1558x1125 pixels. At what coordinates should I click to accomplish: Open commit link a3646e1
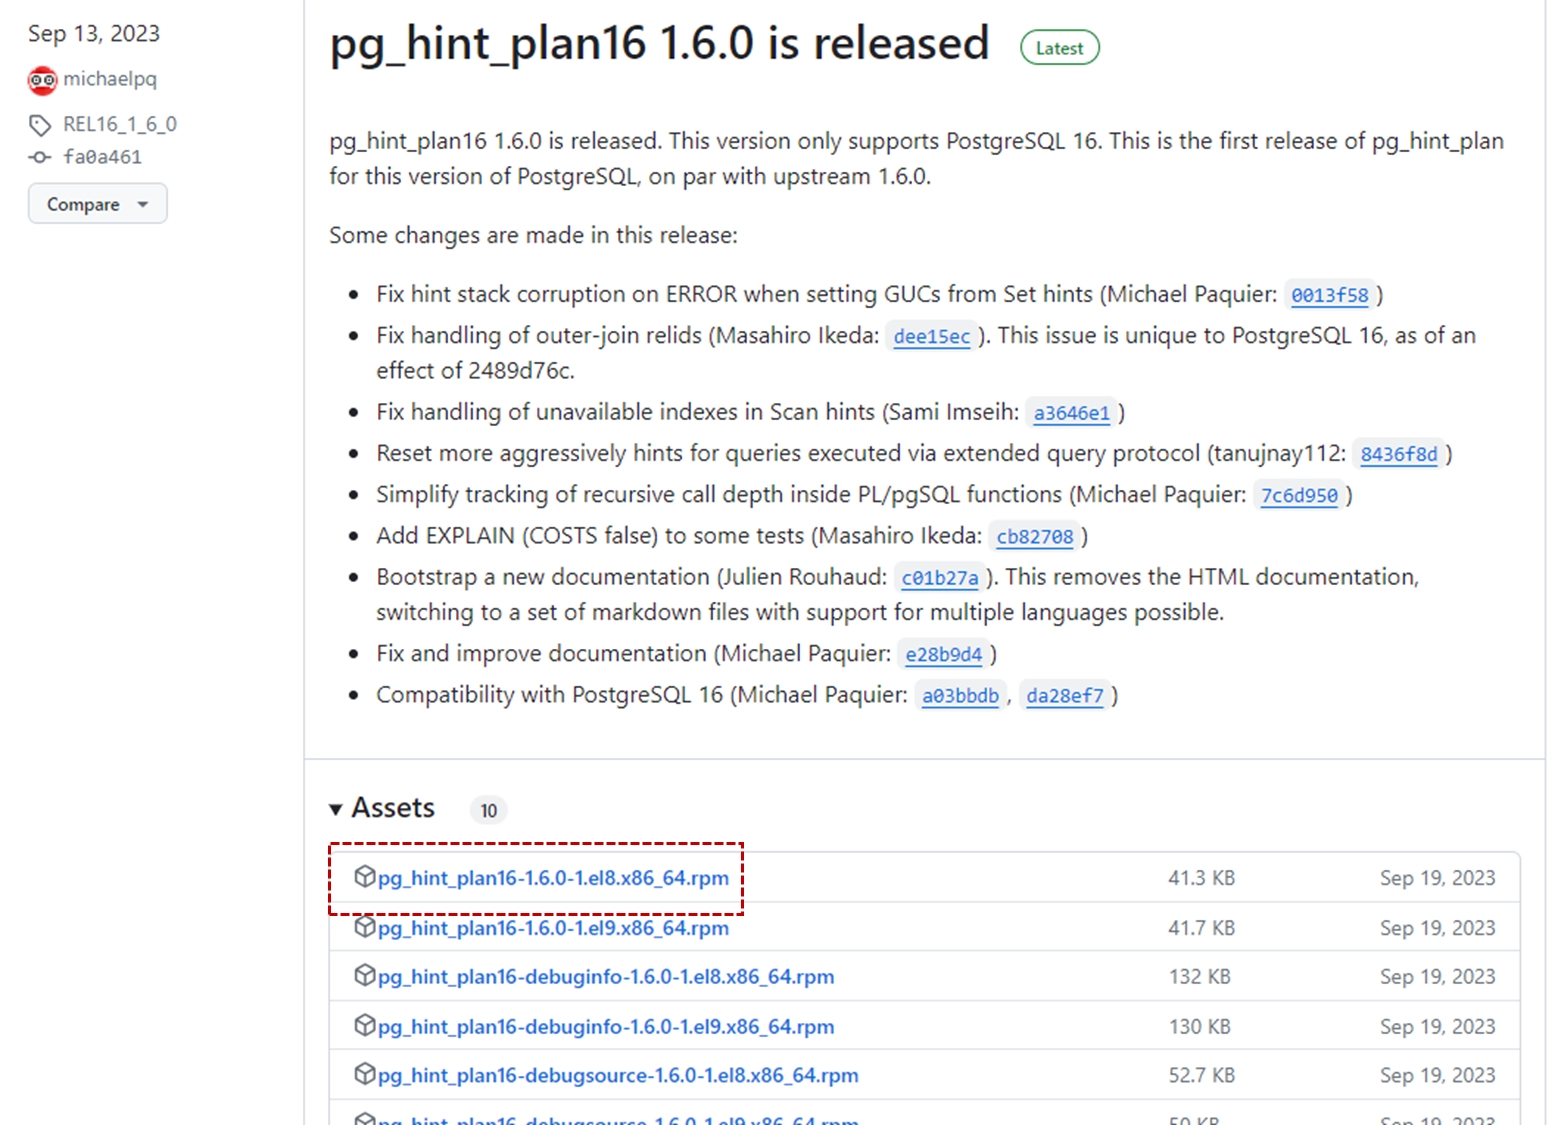pyautogui.click(x=1071, y=413)
